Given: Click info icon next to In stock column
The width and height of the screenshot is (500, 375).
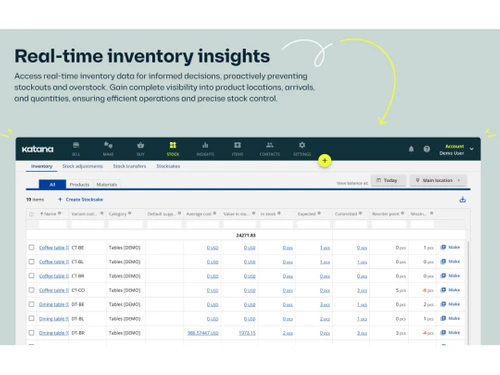Looking at the screenshot, I should tap(279, 213).
